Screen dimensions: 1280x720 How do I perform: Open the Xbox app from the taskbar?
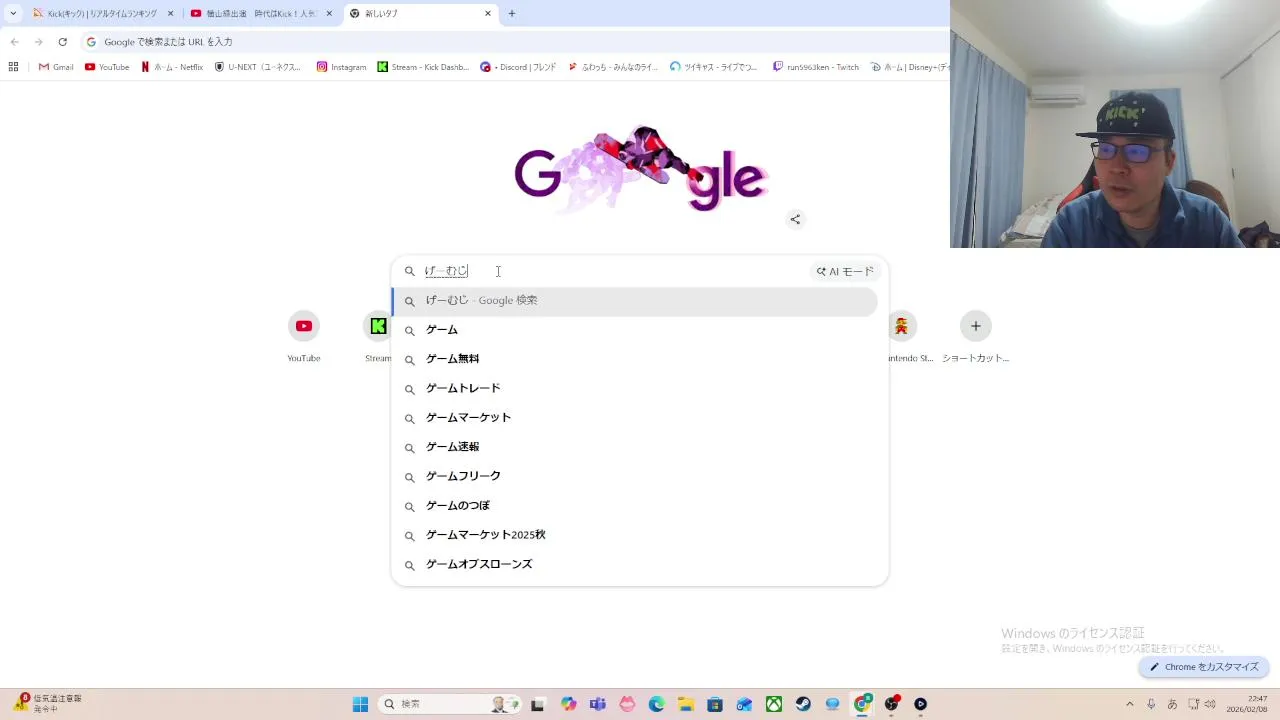point(774,704)
